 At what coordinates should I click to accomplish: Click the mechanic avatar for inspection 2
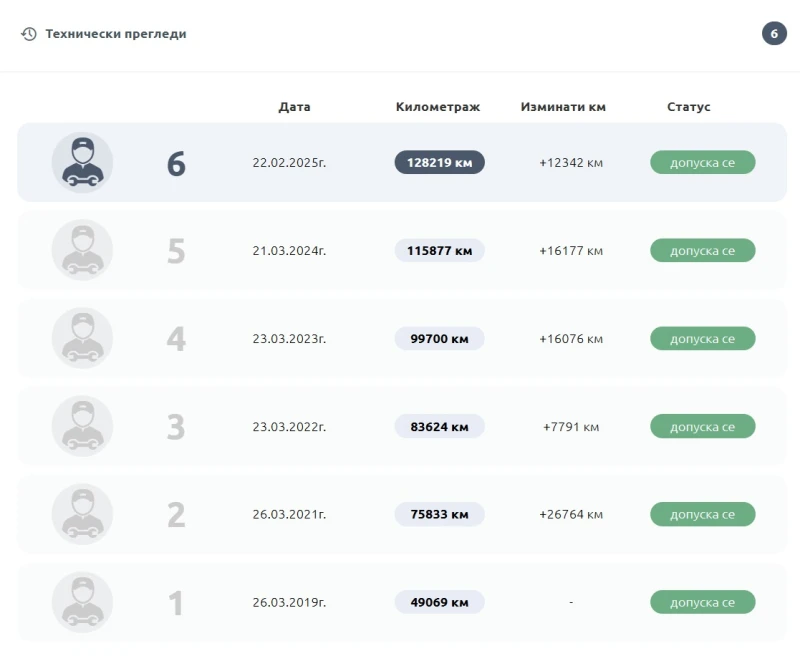pyautogui.click(x=82, y=515)
